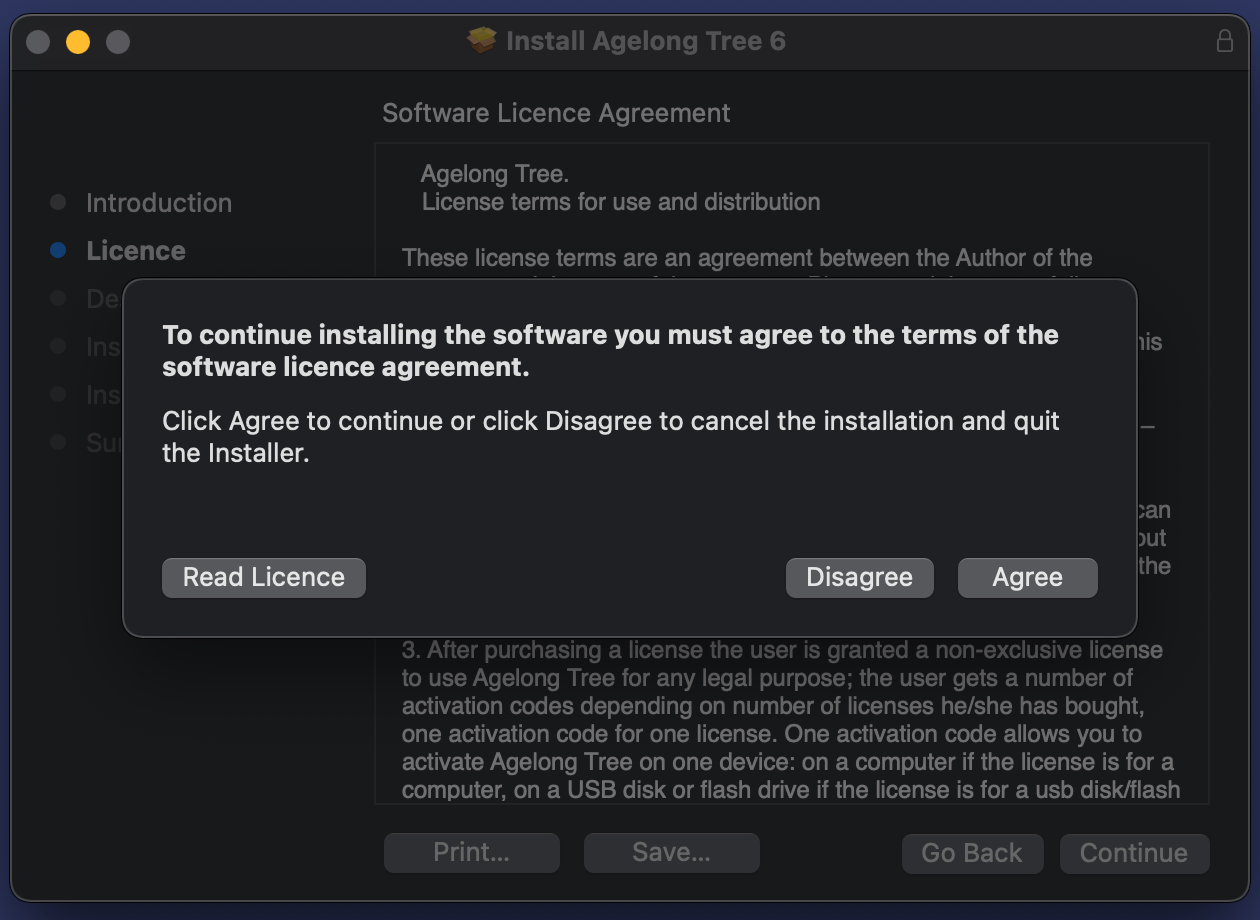Click the grey bullet beside Introduction
This screenshot has width=1260, height=920.
[x=58, y=202]
